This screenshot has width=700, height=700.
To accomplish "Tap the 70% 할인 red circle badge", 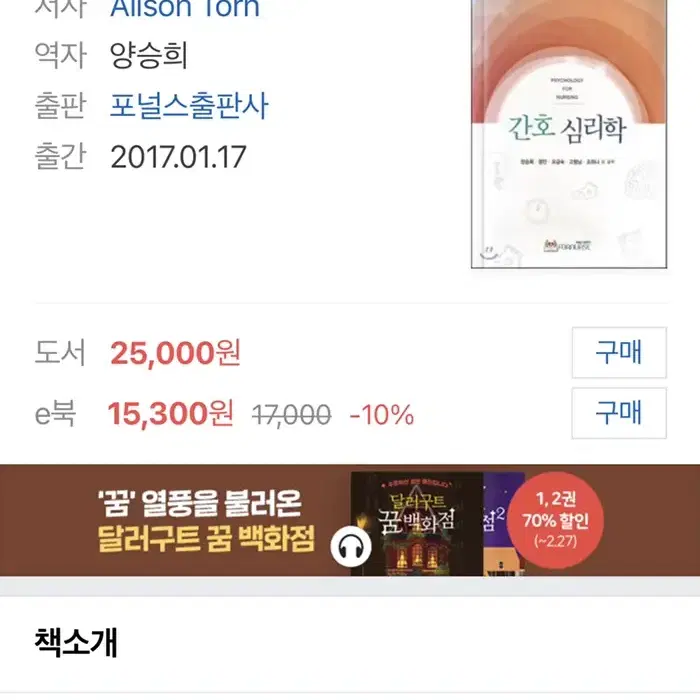I will tap(555, 520).
